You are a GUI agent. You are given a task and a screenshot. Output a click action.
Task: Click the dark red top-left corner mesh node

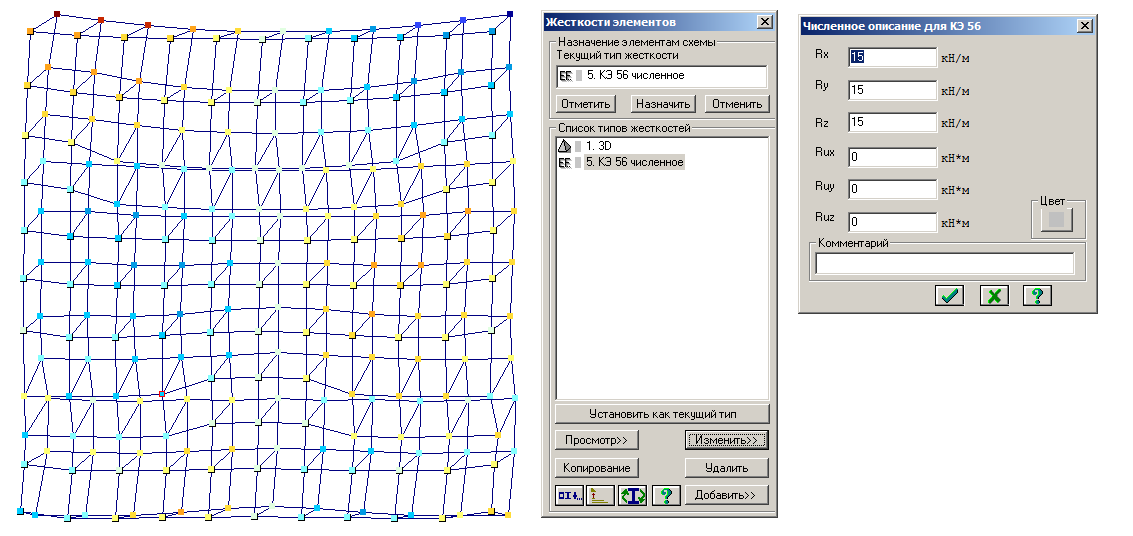(x=57, y=14)
